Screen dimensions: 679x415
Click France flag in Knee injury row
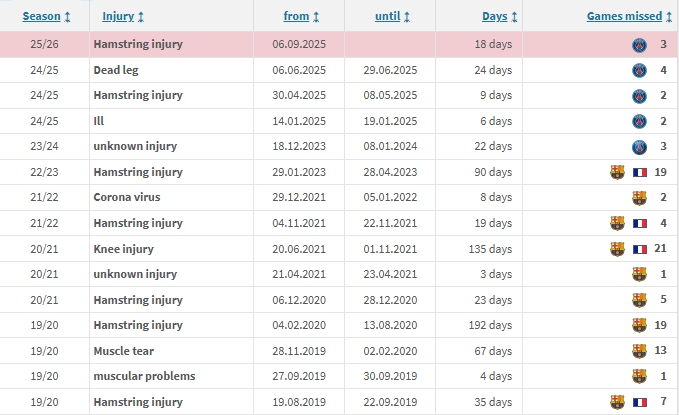point(640,249)
